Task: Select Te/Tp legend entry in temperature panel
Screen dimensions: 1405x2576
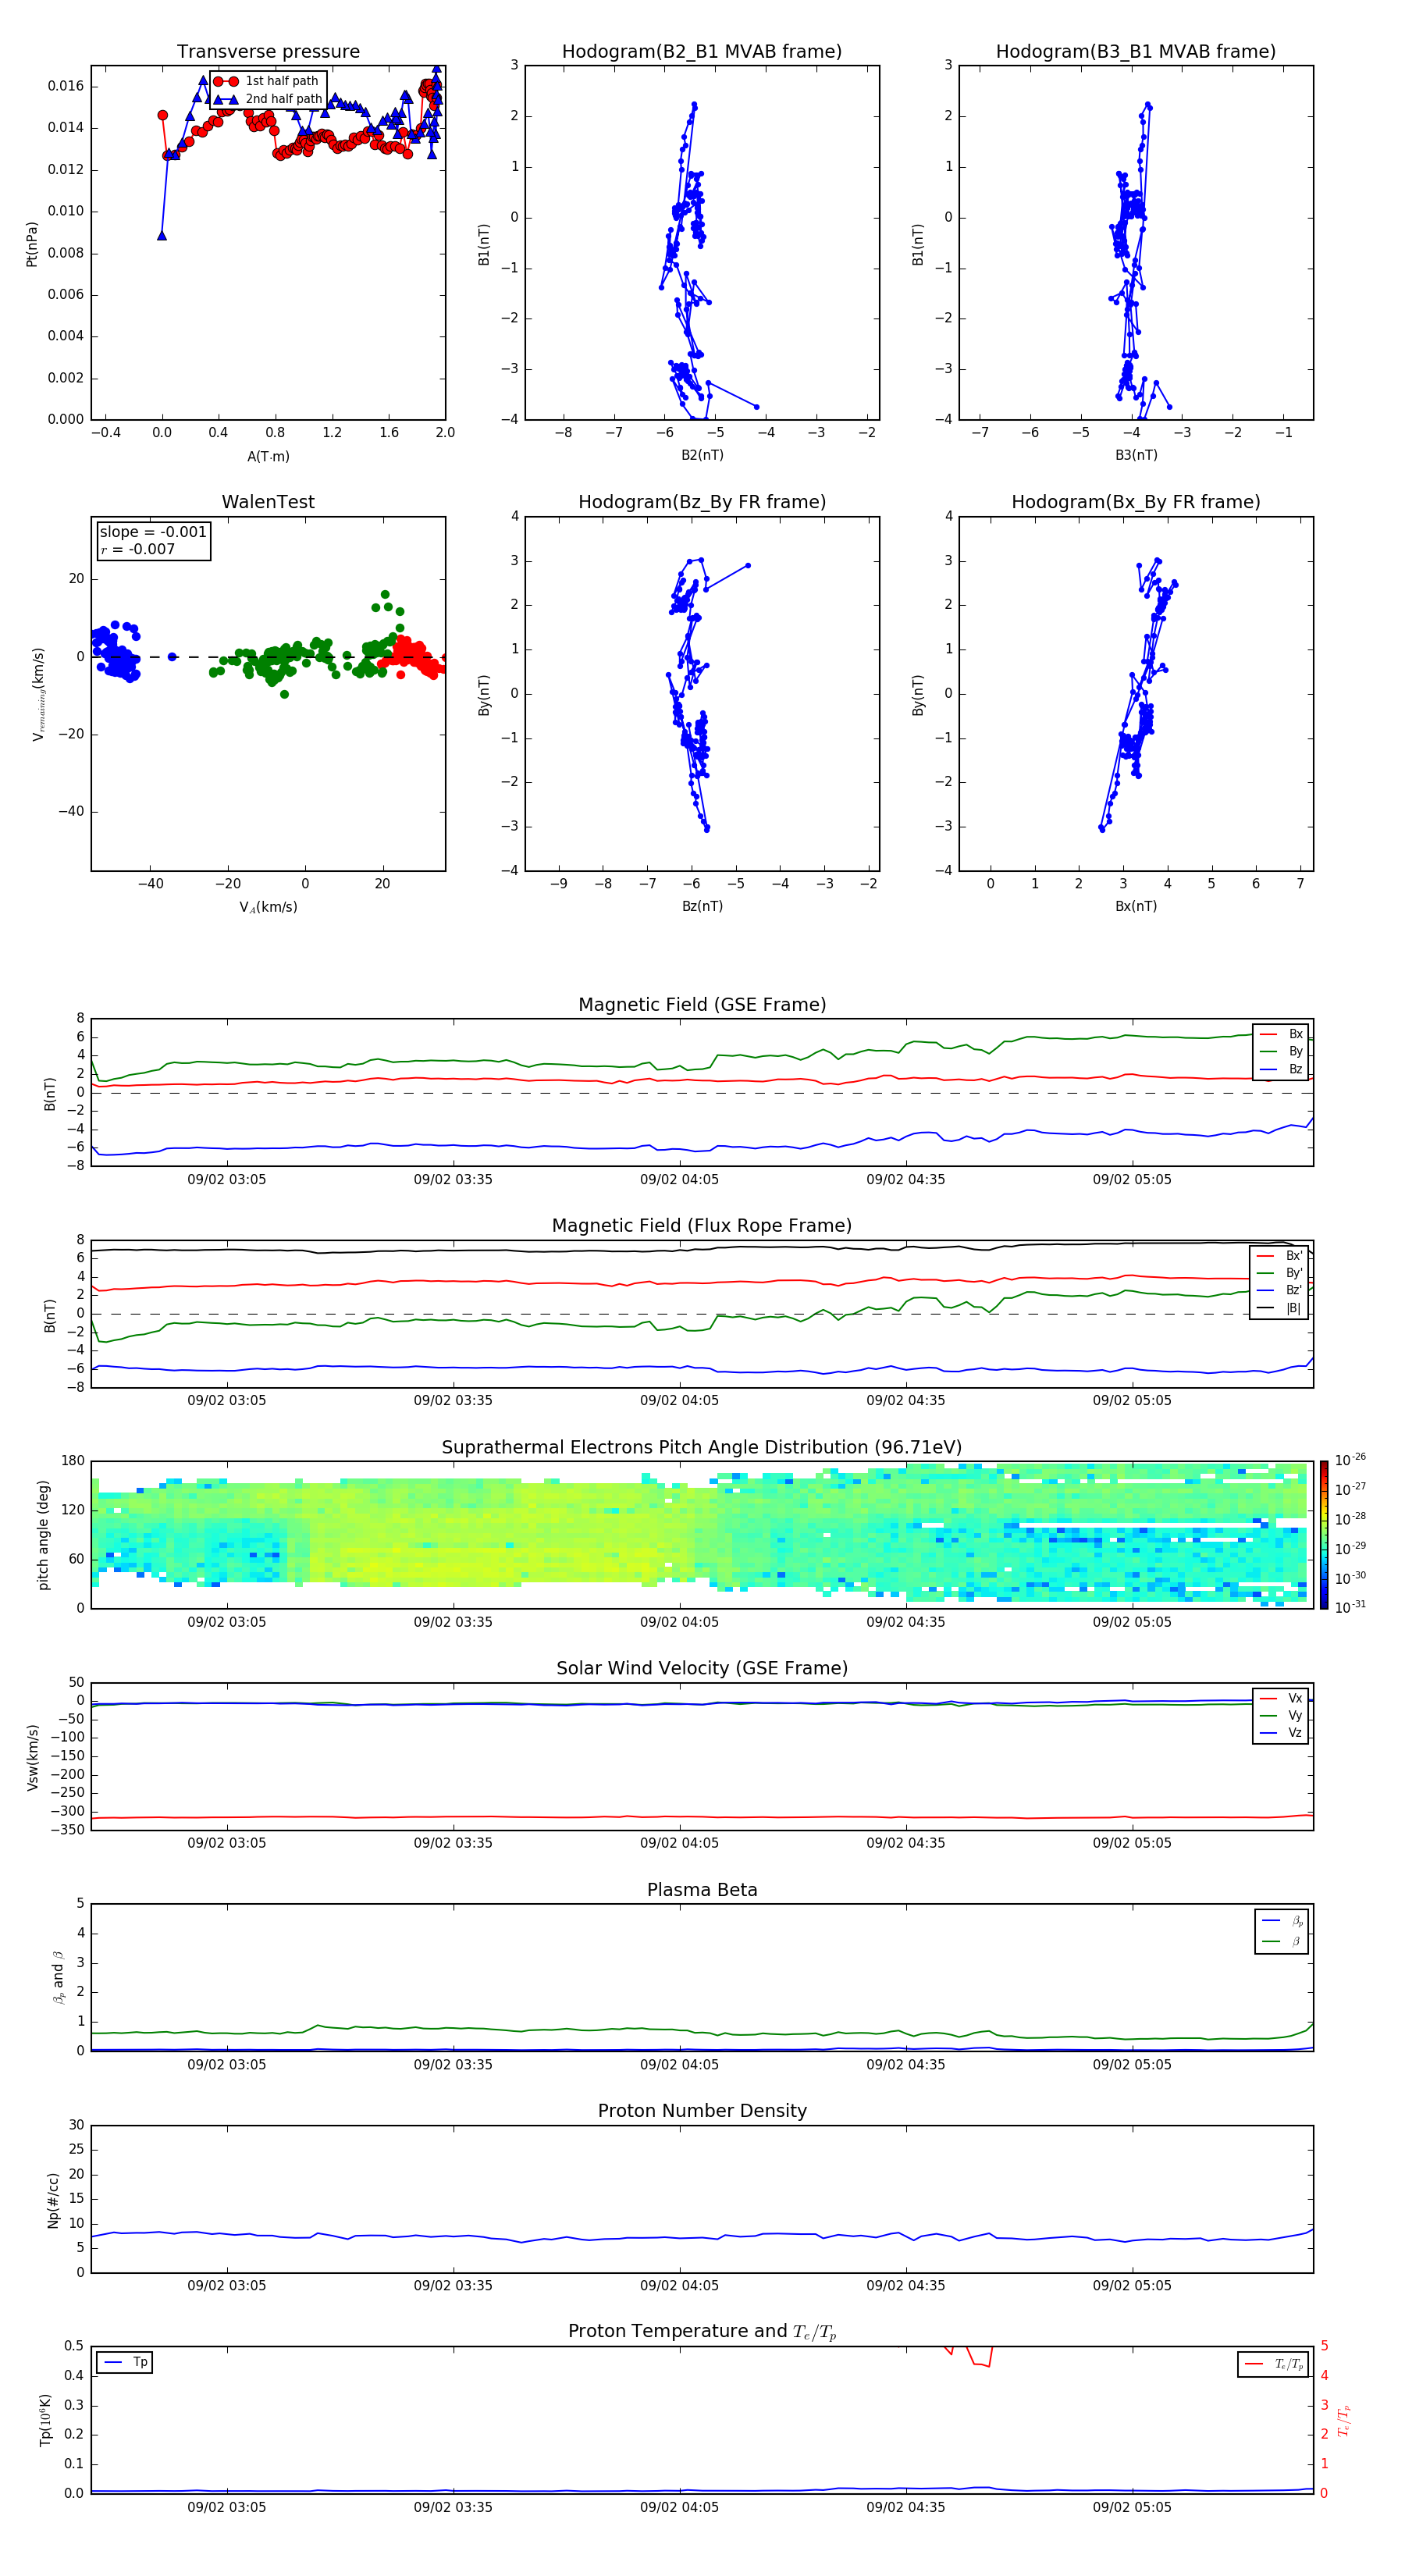Action: click(1274, 2364)
